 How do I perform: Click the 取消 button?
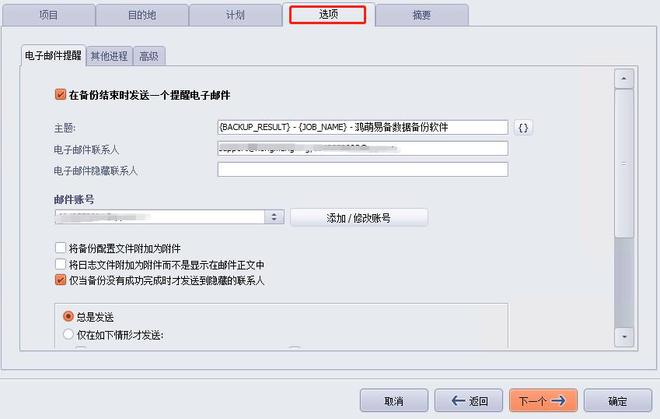click(x=394, y=400)
